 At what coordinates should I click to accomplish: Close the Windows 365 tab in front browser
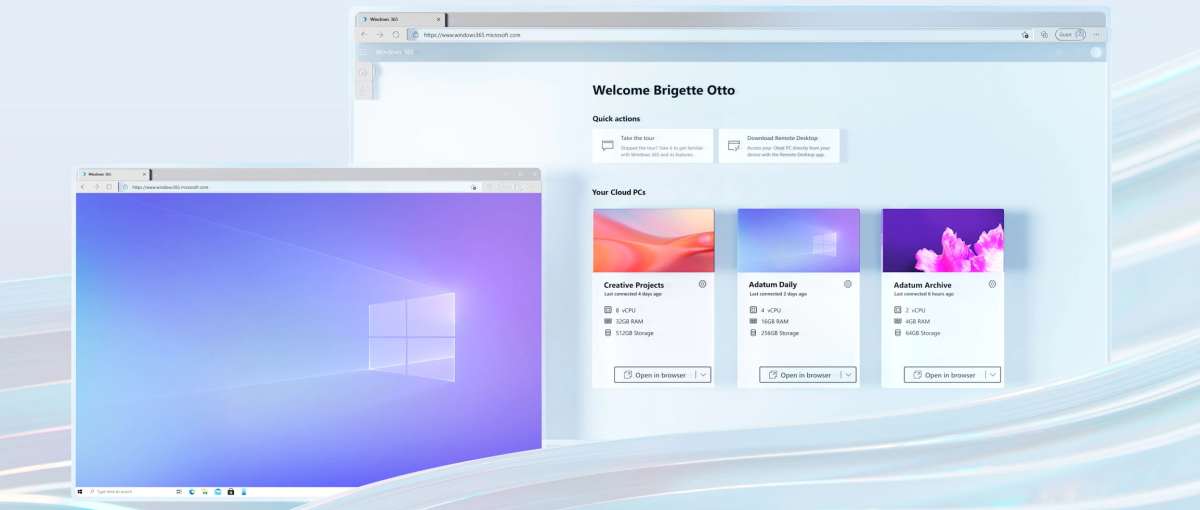144,174
